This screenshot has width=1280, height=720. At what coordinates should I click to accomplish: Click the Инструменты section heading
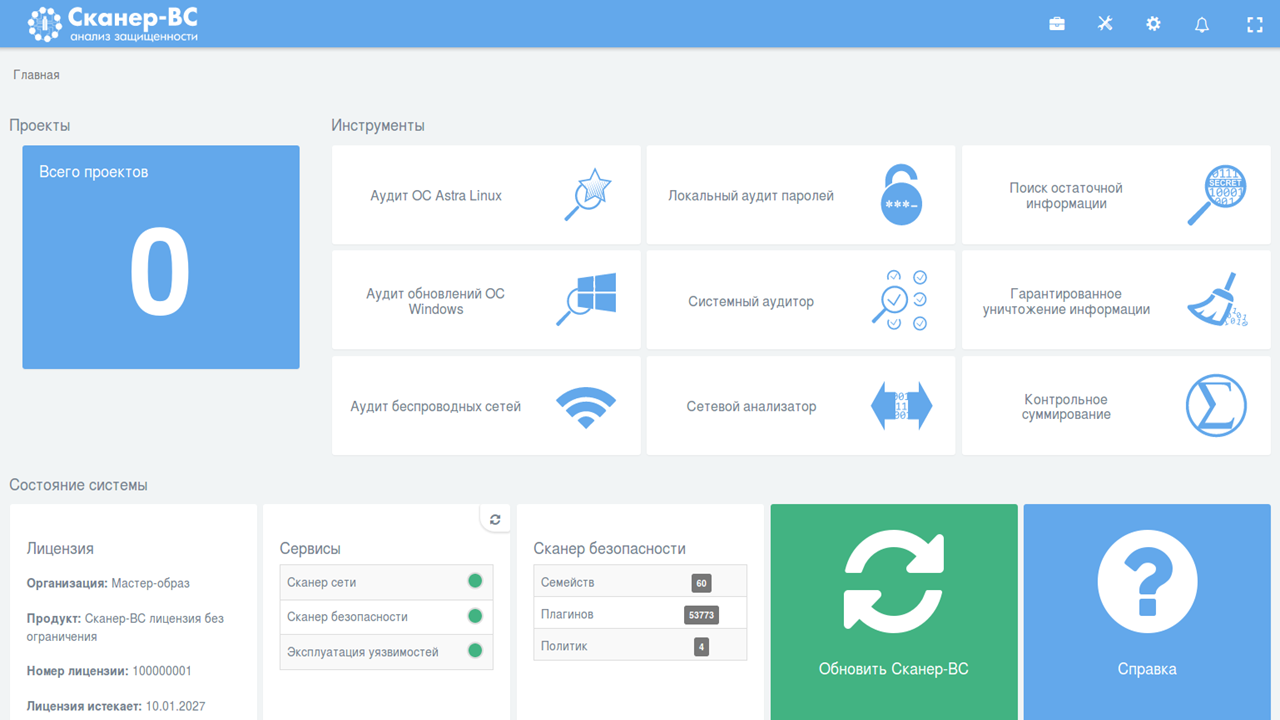click(x=378, y=126)
